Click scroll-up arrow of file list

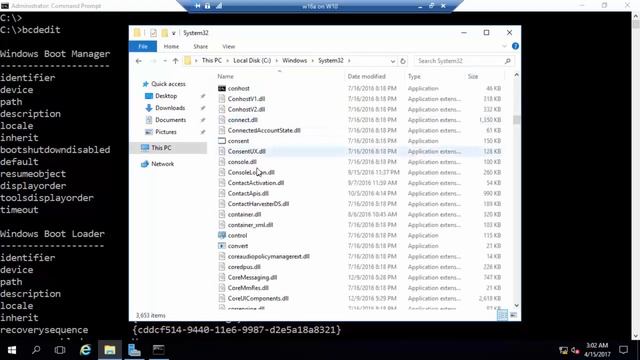tap(516, 75)
